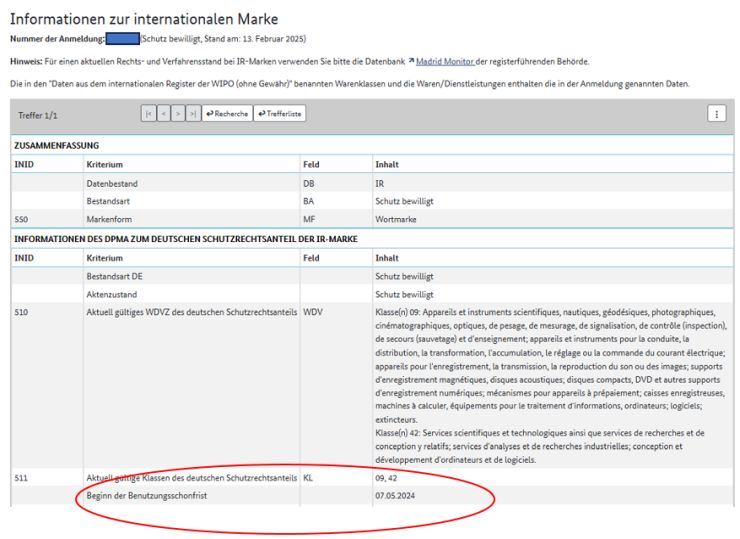Open the Madrid Monitor link

click(444, 61)
